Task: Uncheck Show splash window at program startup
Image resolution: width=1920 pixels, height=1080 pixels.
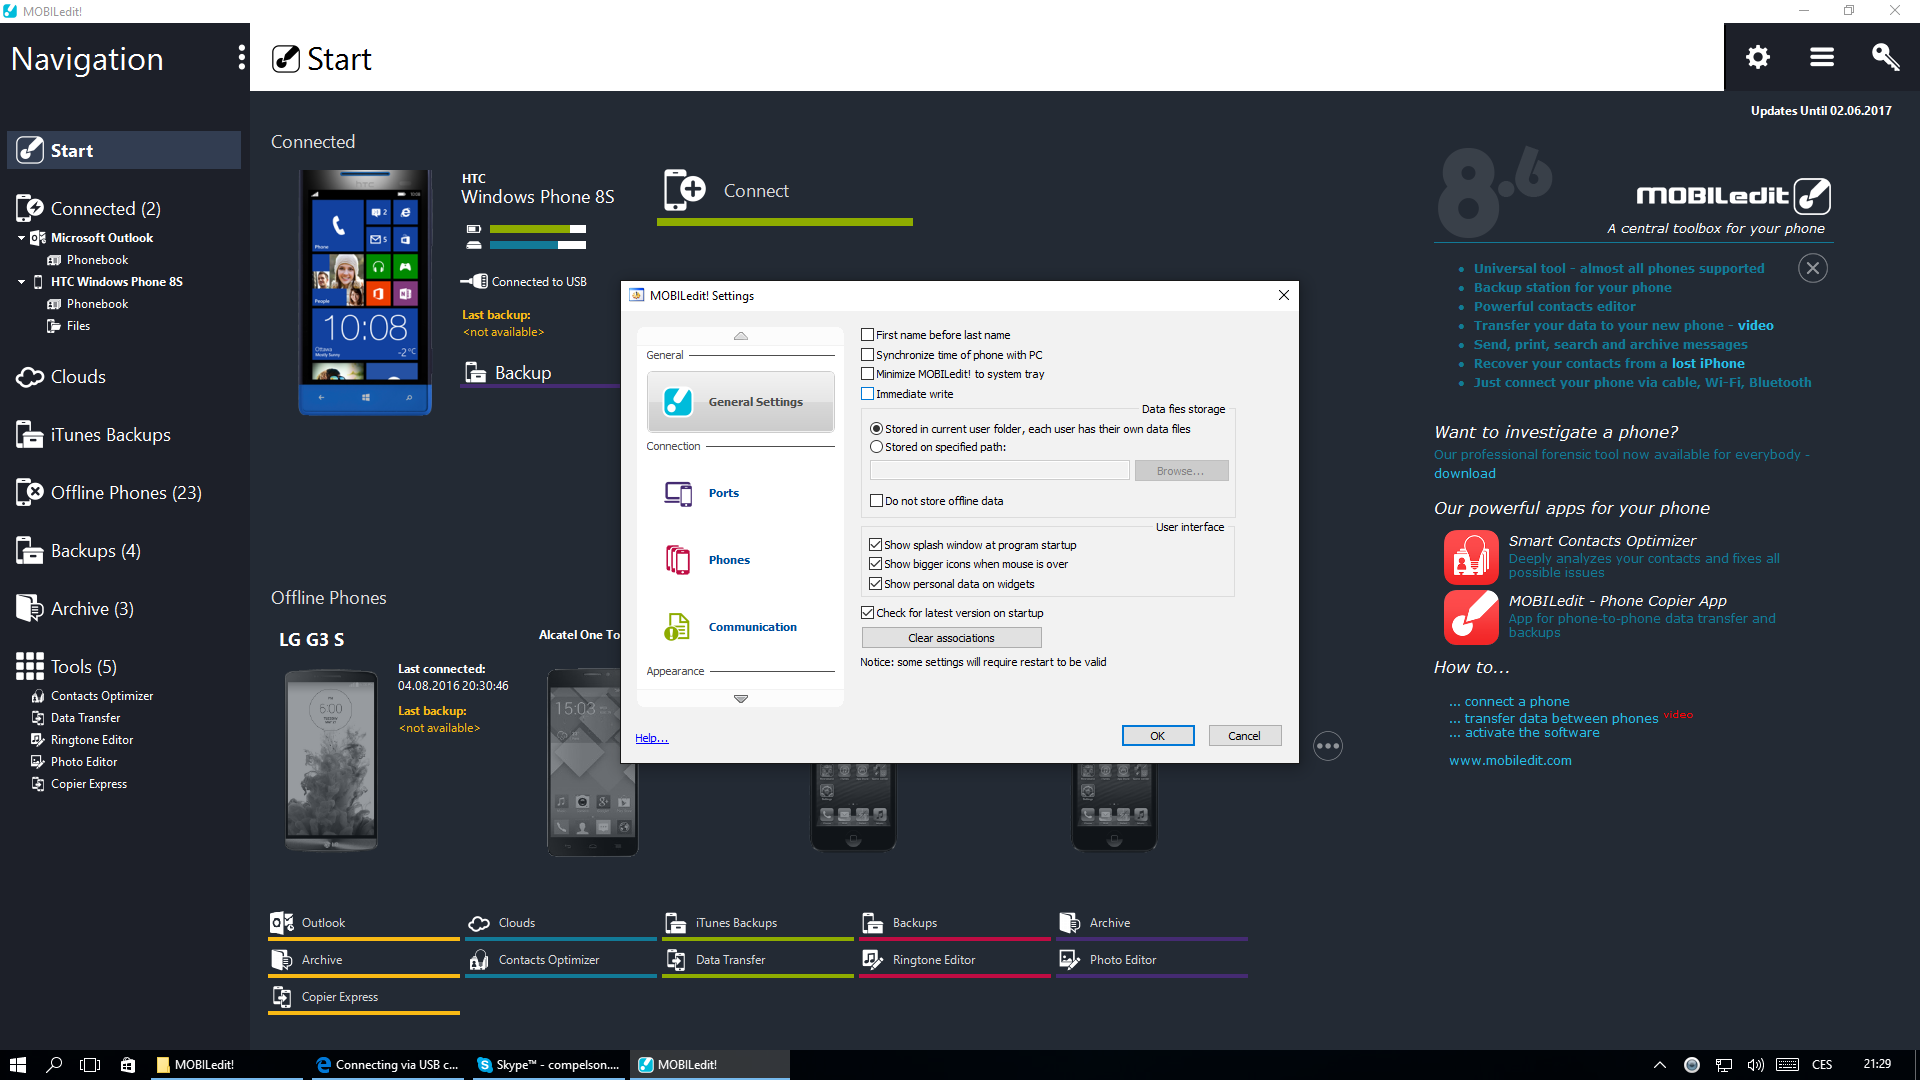Action: 876,545
